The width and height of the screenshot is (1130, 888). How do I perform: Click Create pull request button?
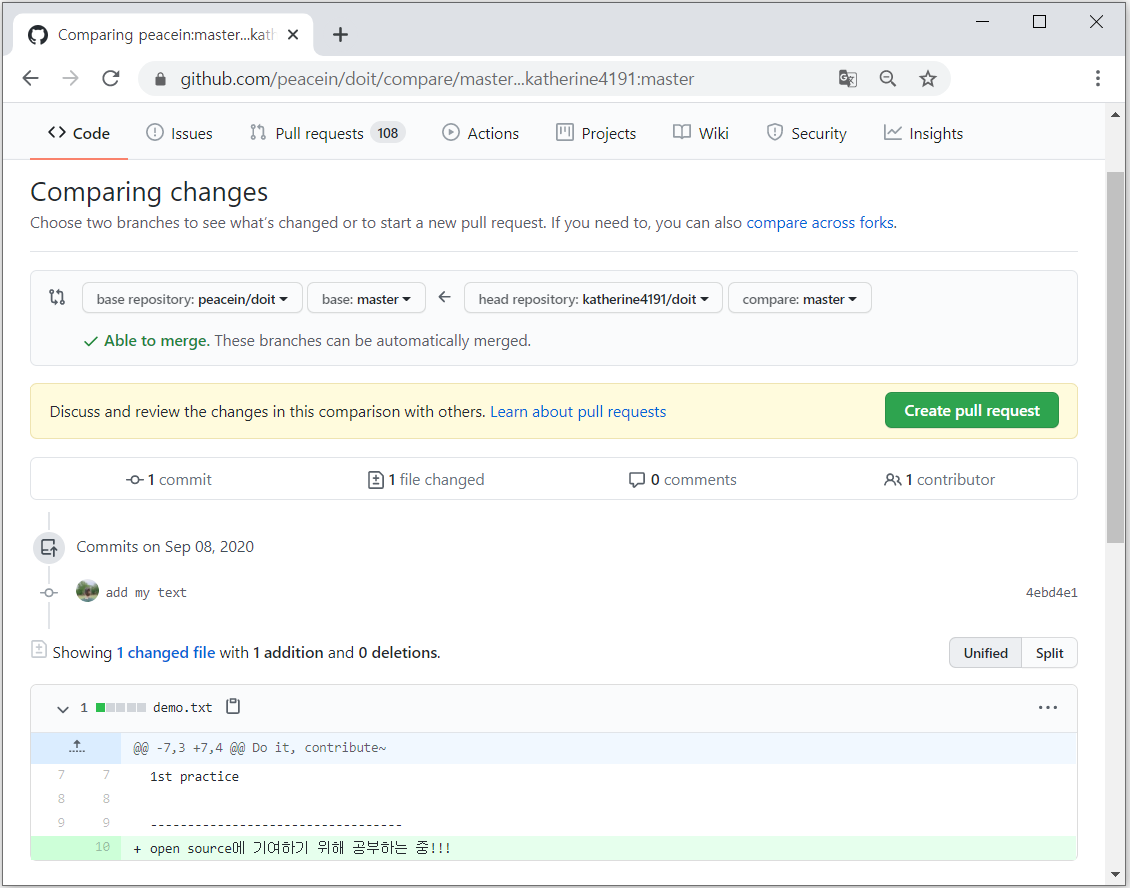coord(971,410)
